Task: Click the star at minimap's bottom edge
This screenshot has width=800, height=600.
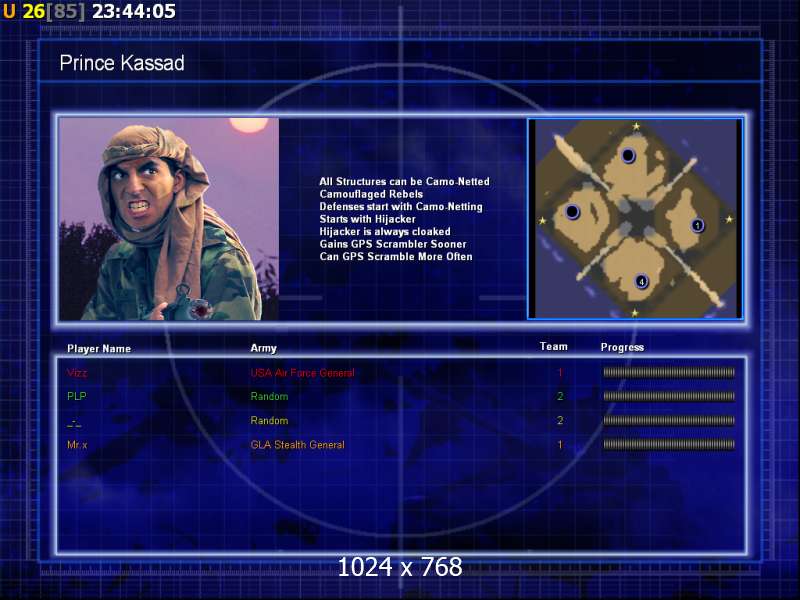Action: click(635, 313)
